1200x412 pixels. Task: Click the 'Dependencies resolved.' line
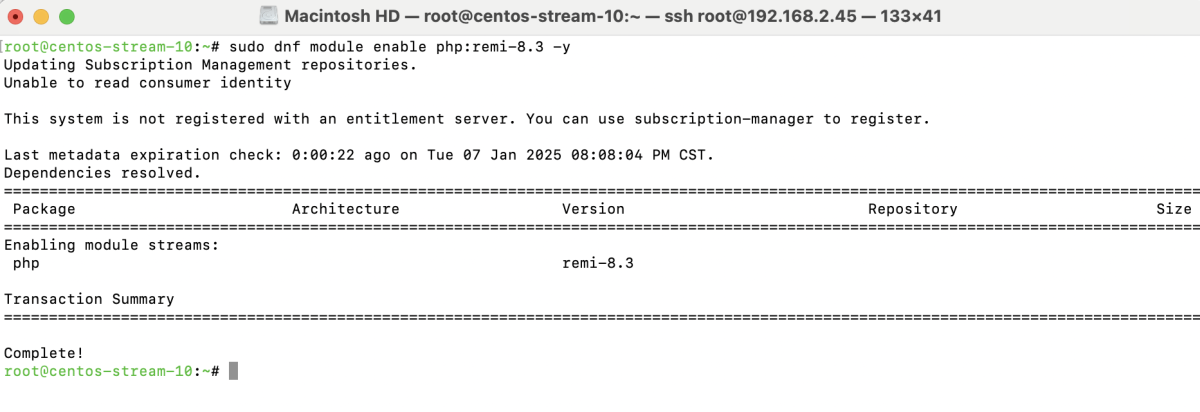coord(103,173)
